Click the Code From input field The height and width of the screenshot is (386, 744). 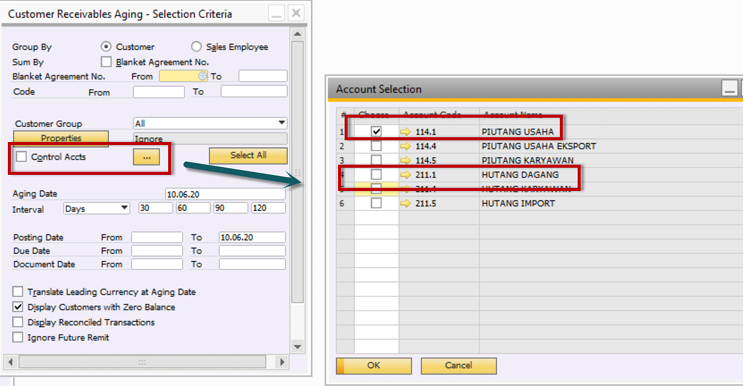click(158, 92)
